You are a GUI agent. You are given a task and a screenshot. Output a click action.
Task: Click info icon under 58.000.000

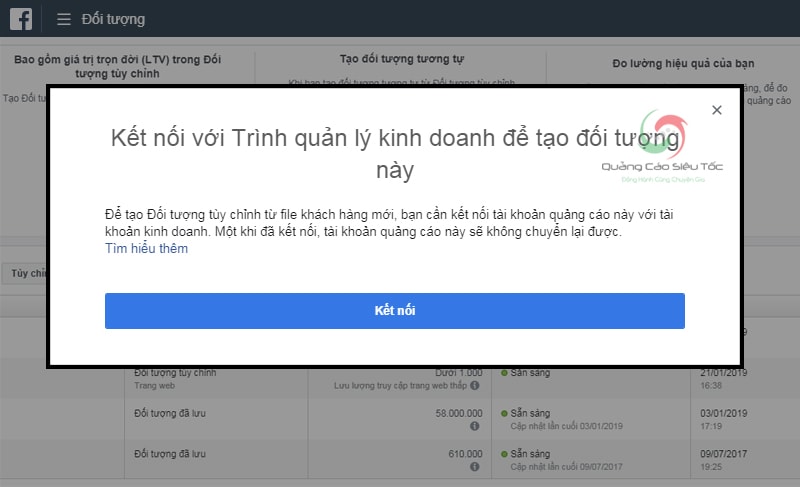pyautogui.click(x=474, y=426)
